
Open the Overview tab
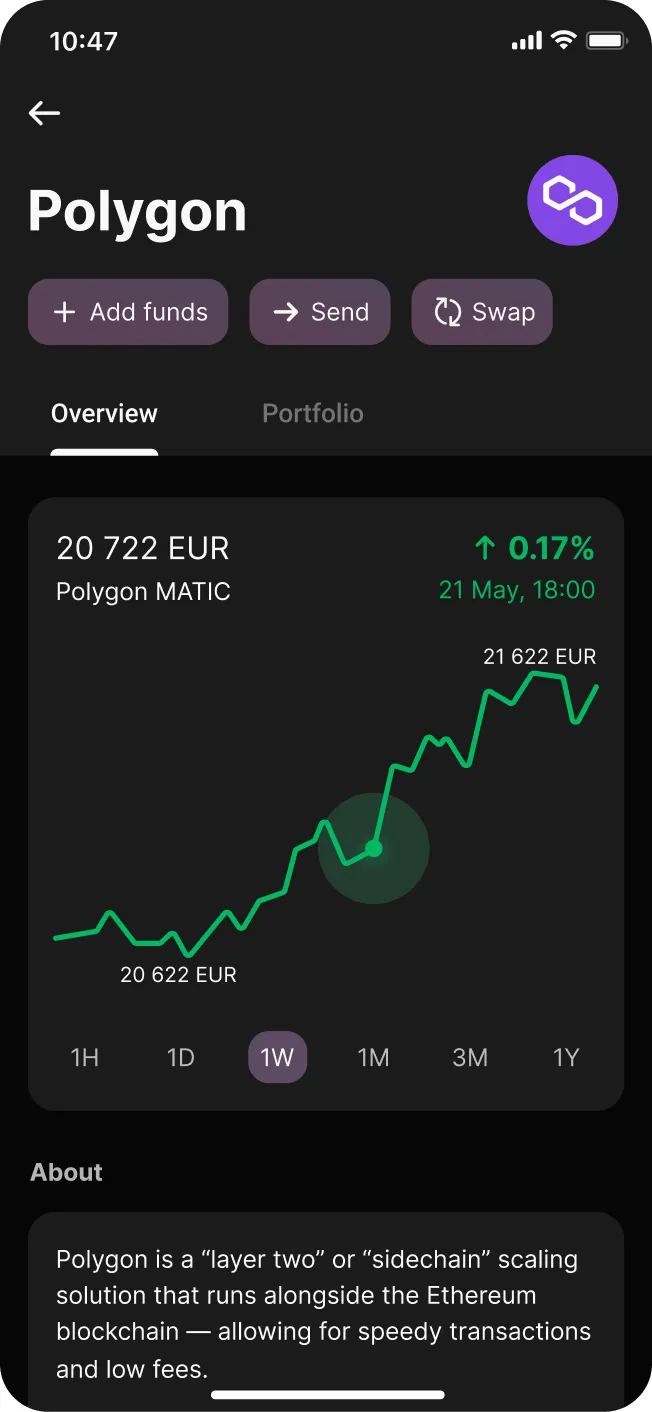click(x=104, y=414)
